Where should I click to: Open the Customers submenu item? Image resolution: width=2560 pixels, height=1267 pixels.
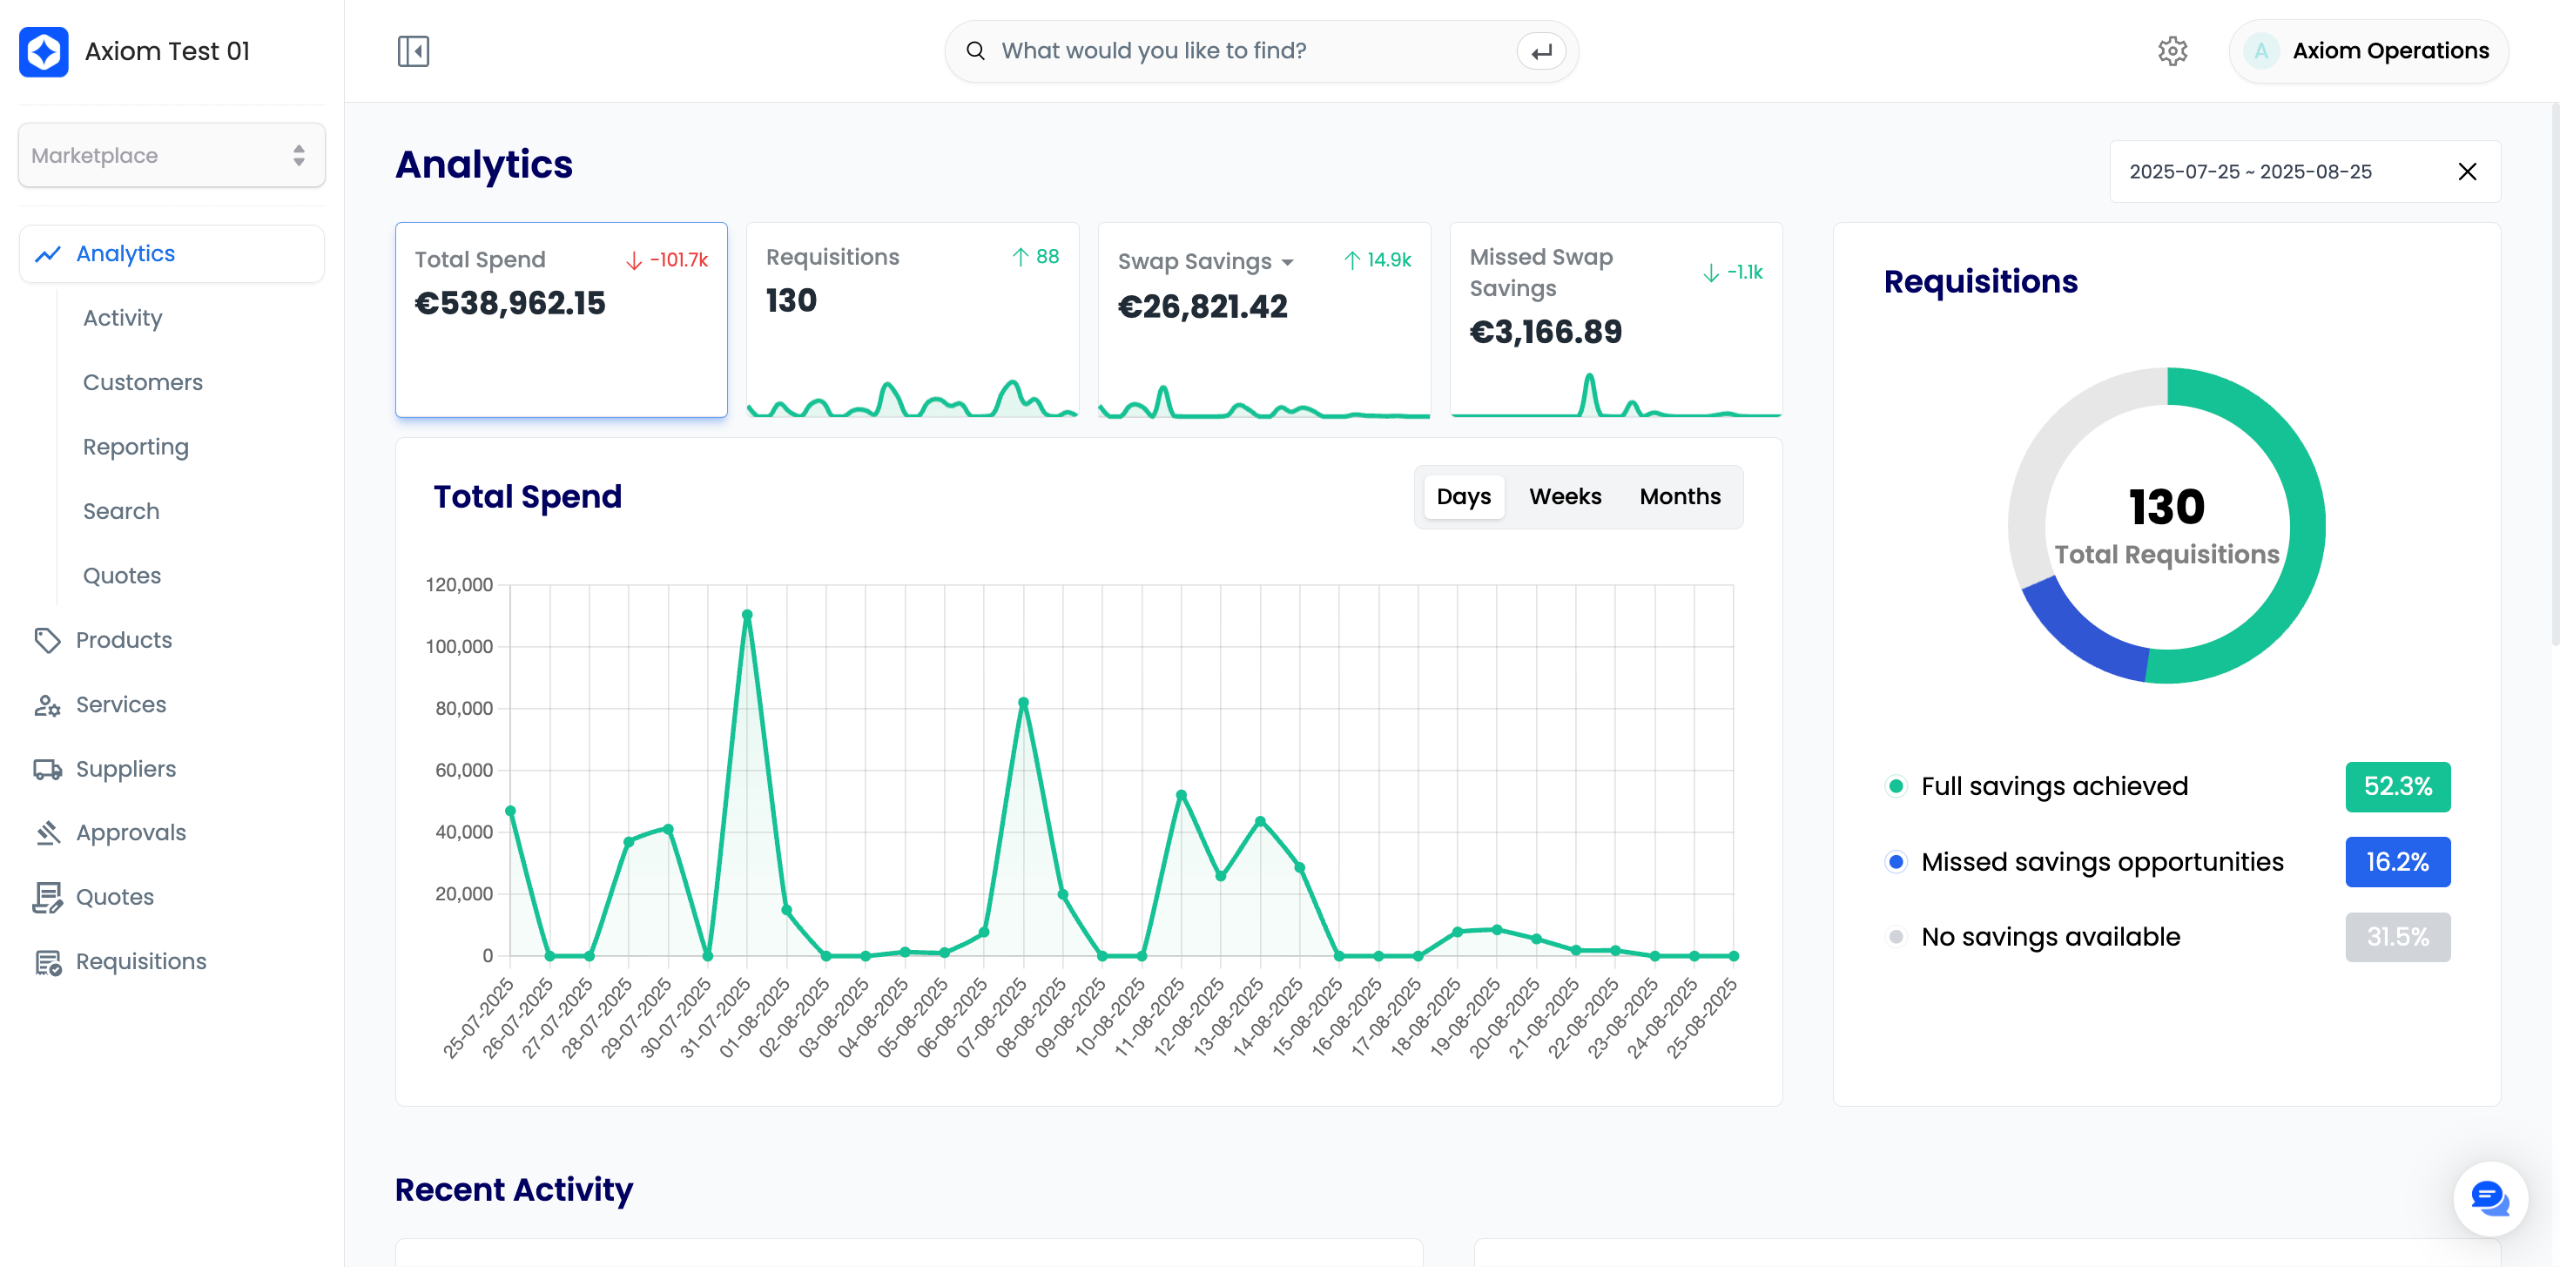click(x=142, y=382)
